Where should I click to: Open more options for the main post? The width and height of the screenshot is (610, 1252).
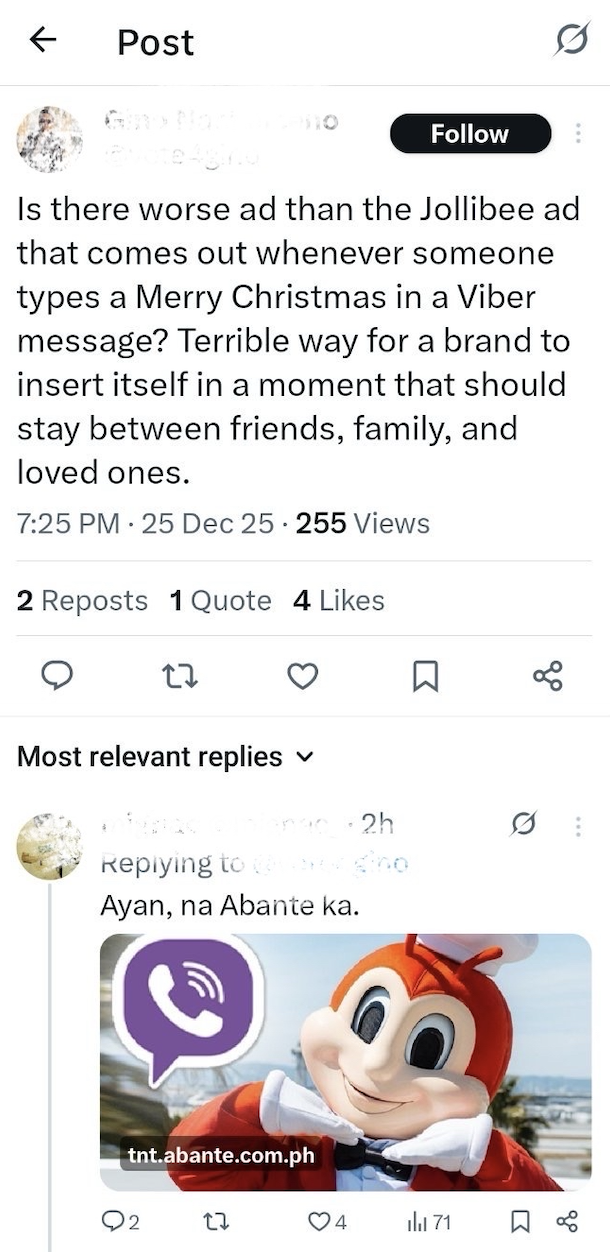(x=577, y=134)
